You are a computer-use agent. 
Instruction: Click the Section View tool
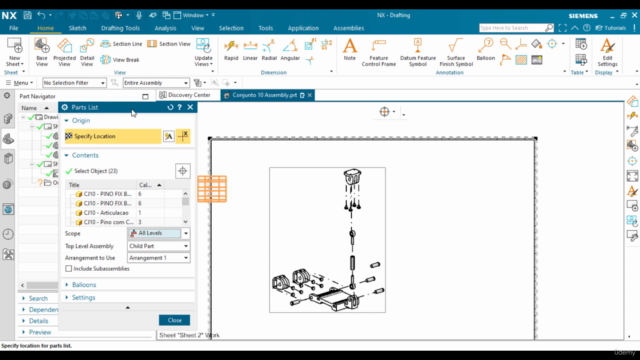(169, 44)
